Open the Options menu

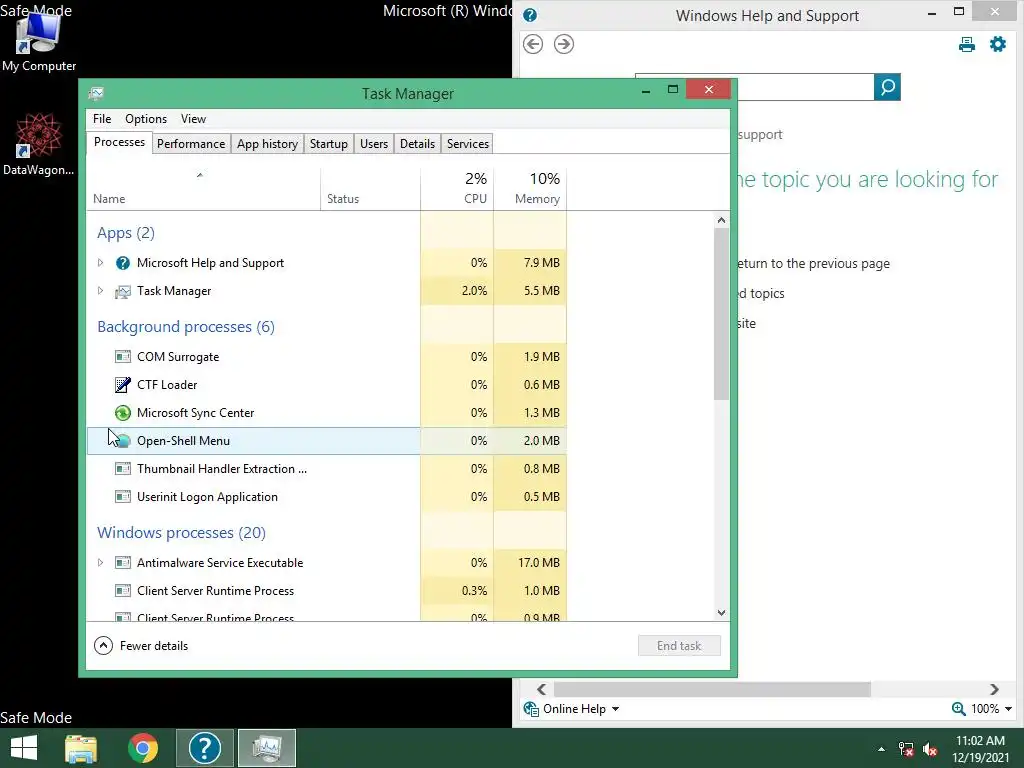tap(146, 119)
